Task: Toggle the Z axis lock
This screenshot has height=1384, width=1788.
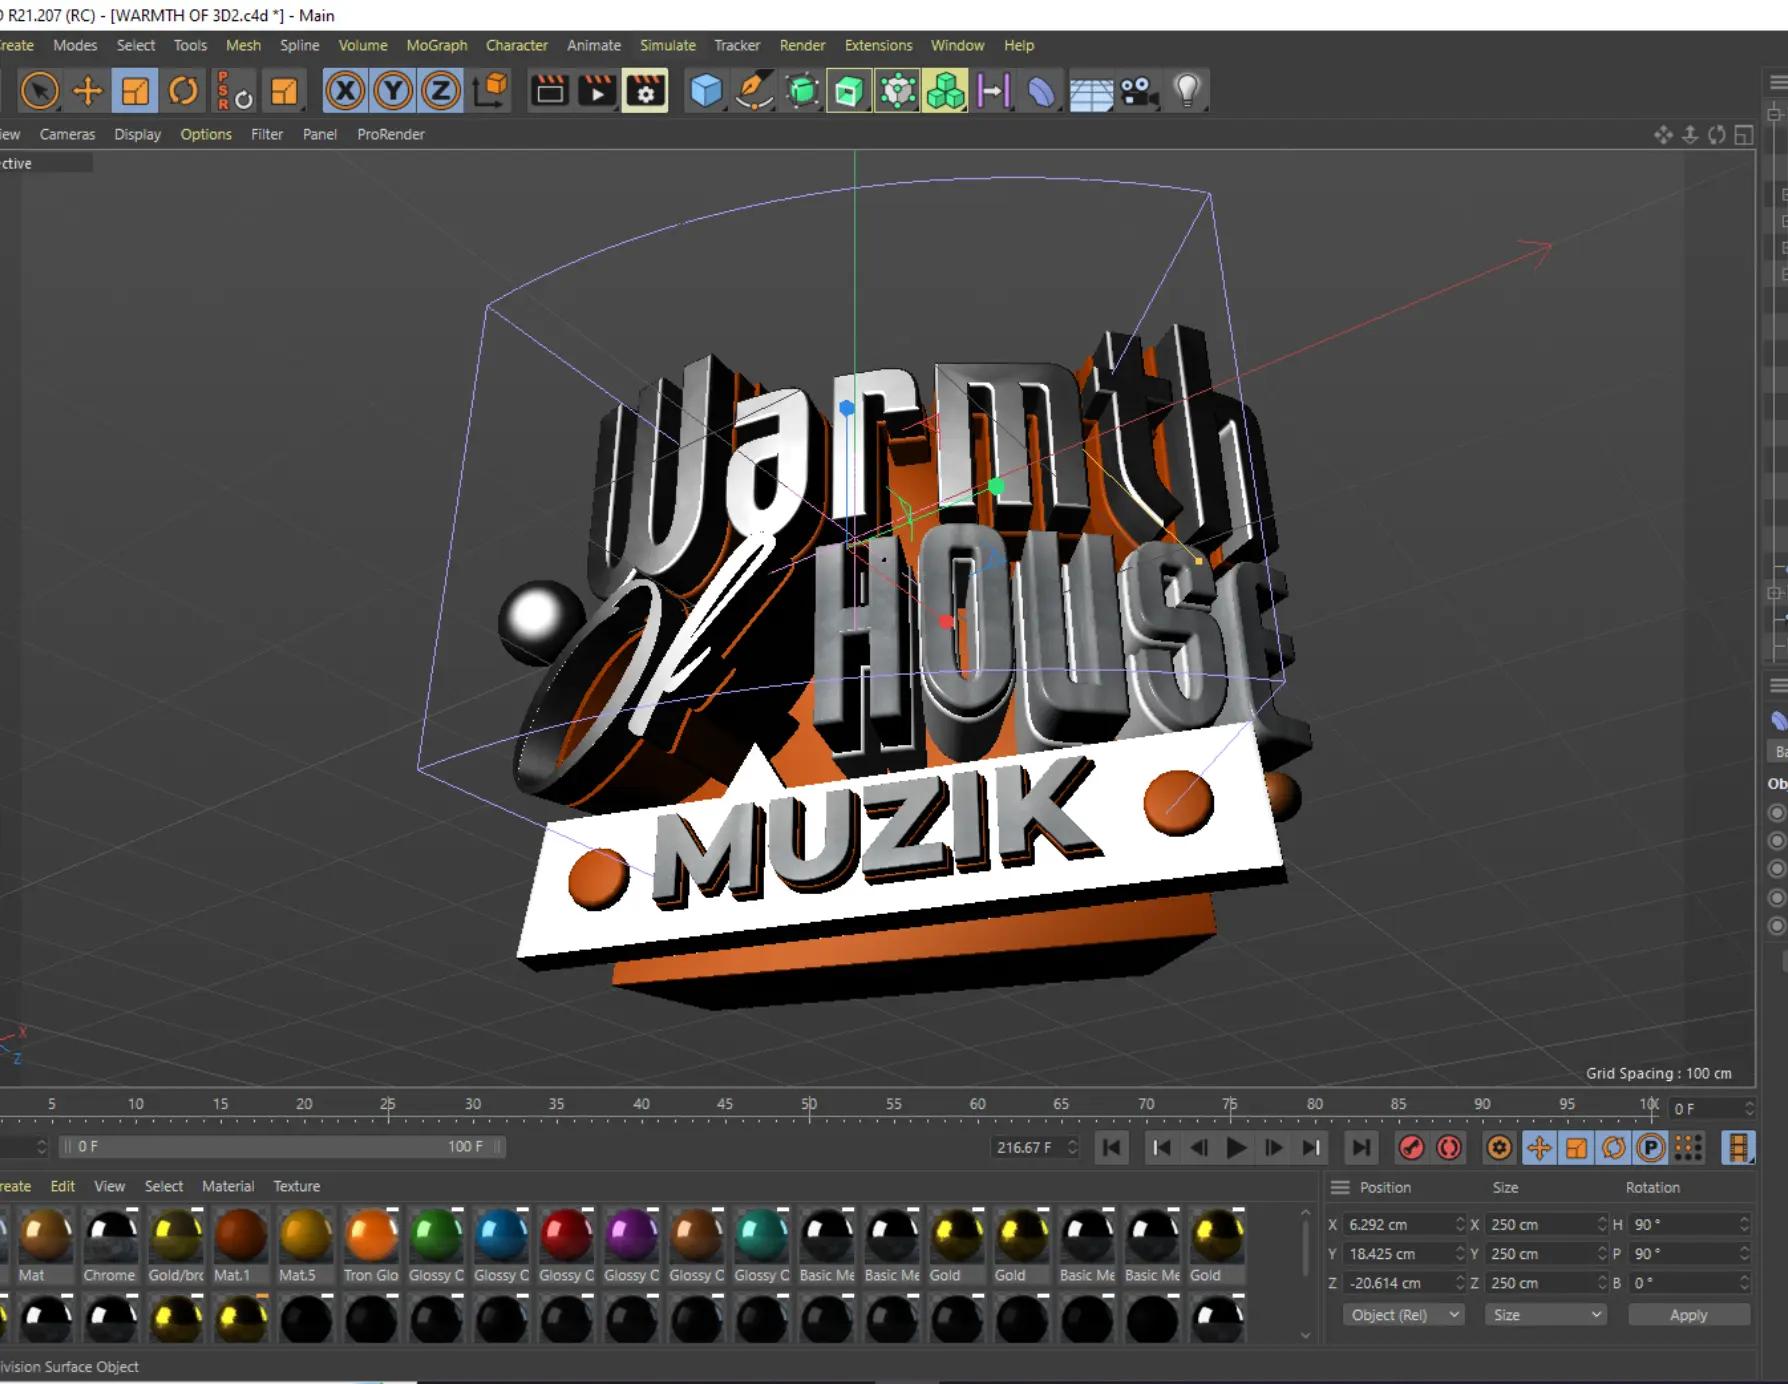Action: [x=440, y=91]
